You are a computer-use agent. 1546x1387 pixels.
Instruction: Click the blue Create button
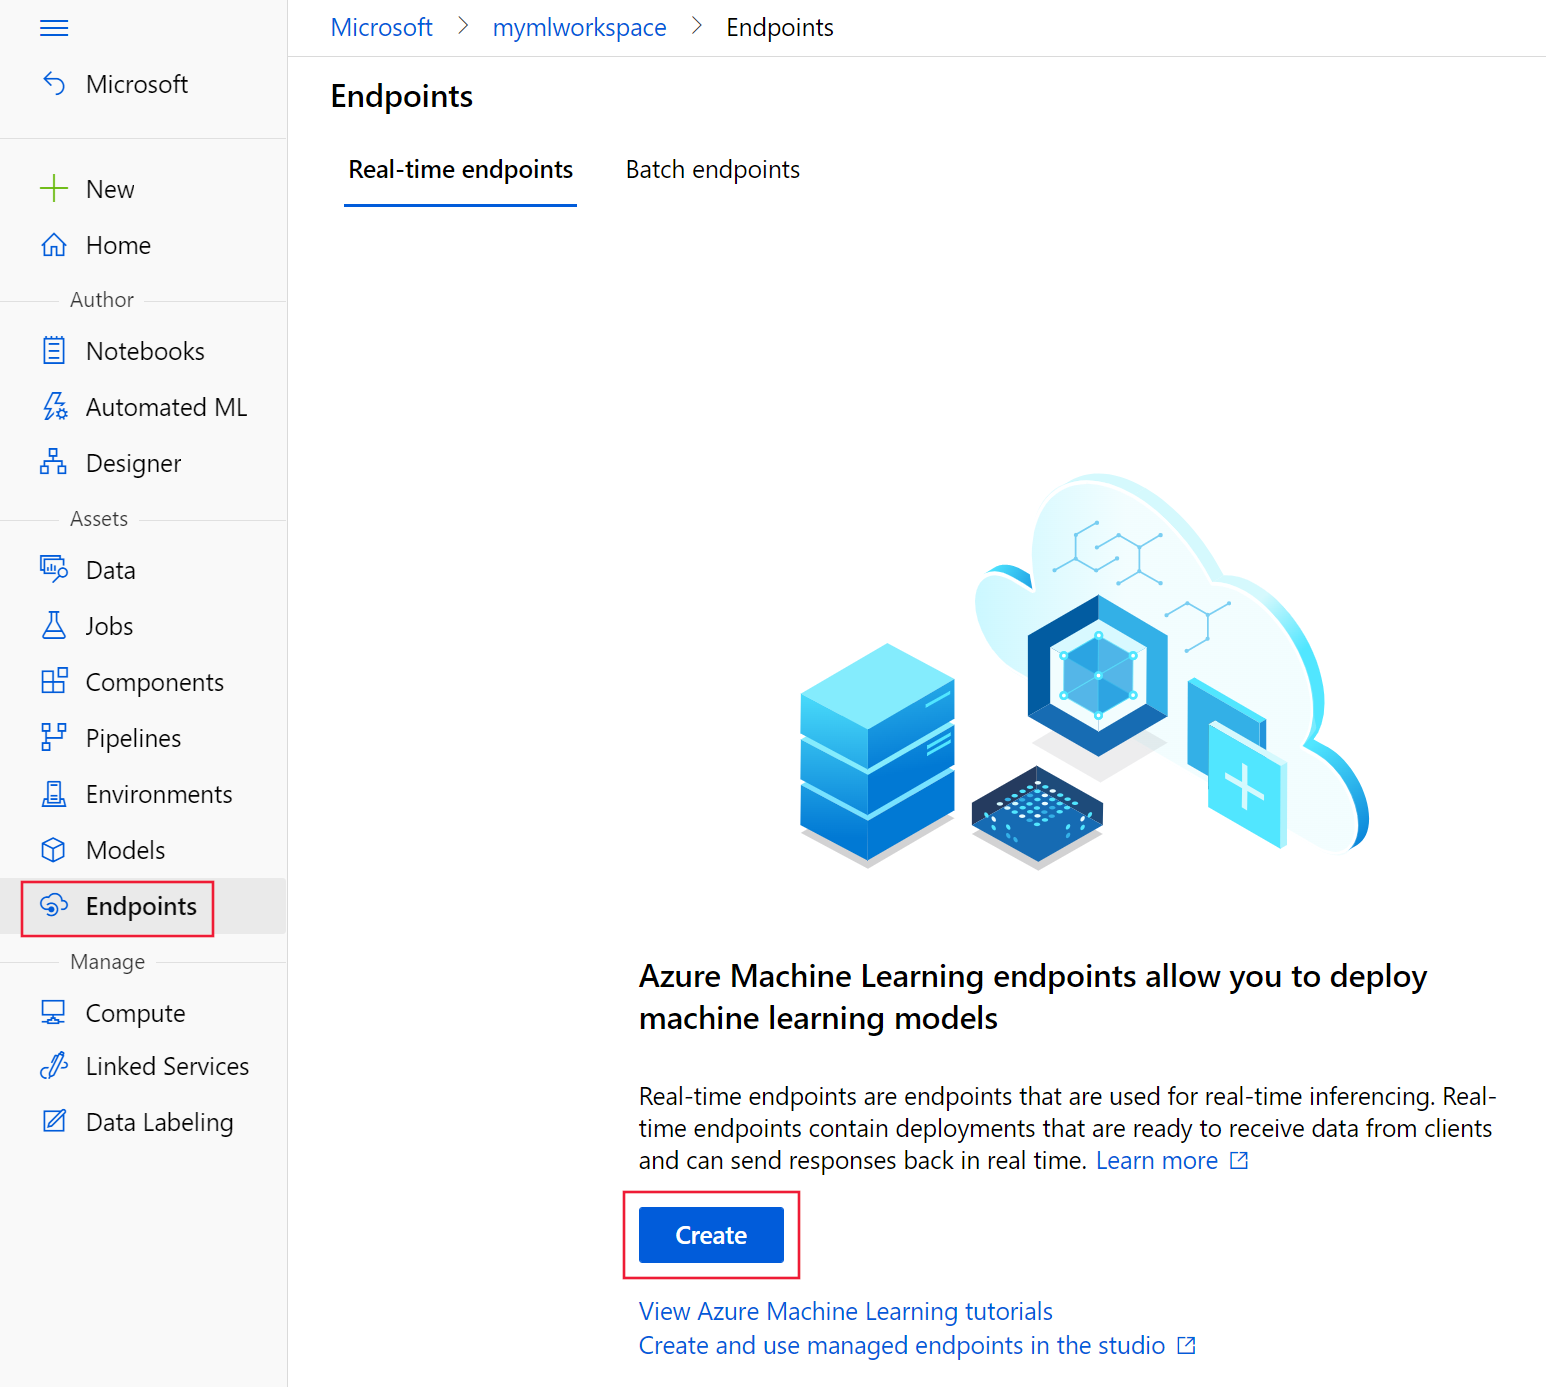click(x=711, y=1235)
